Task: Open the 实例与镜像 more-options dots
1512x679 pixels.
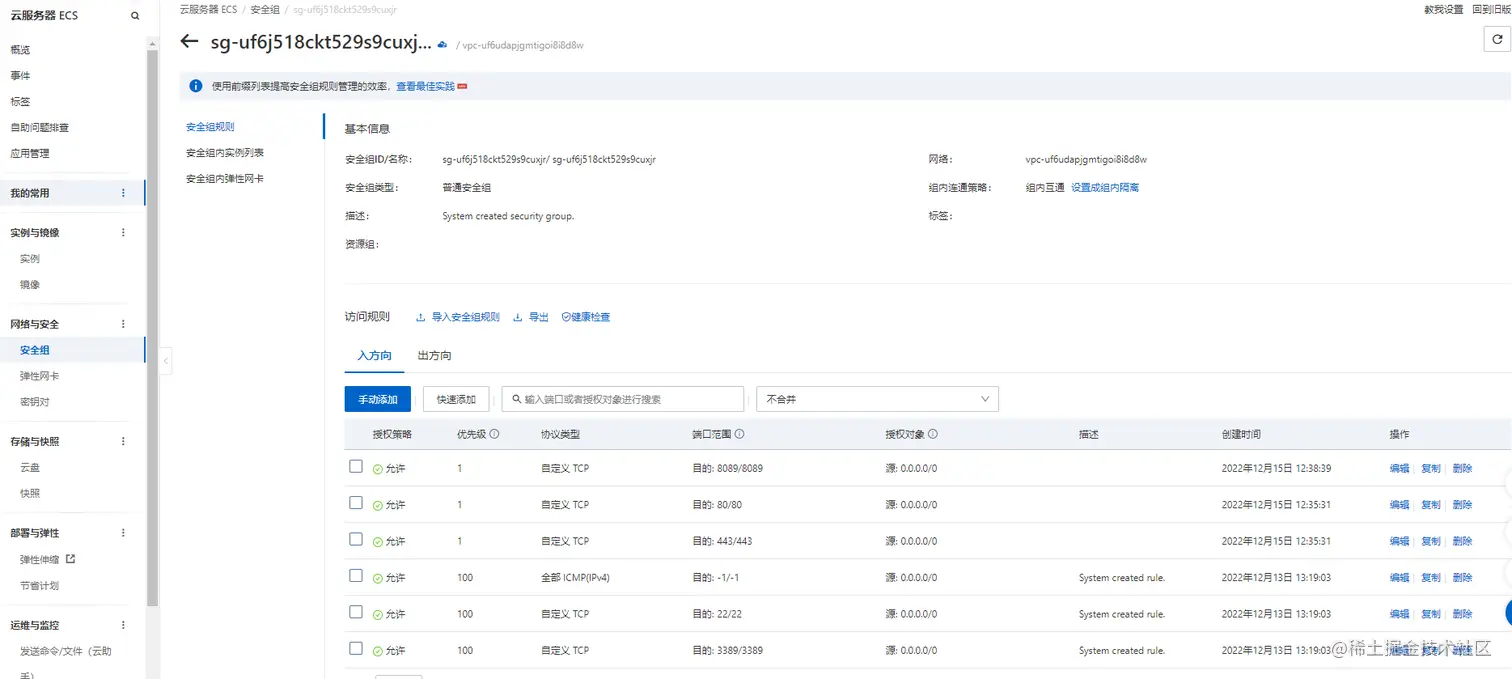Action: (124, 232)
